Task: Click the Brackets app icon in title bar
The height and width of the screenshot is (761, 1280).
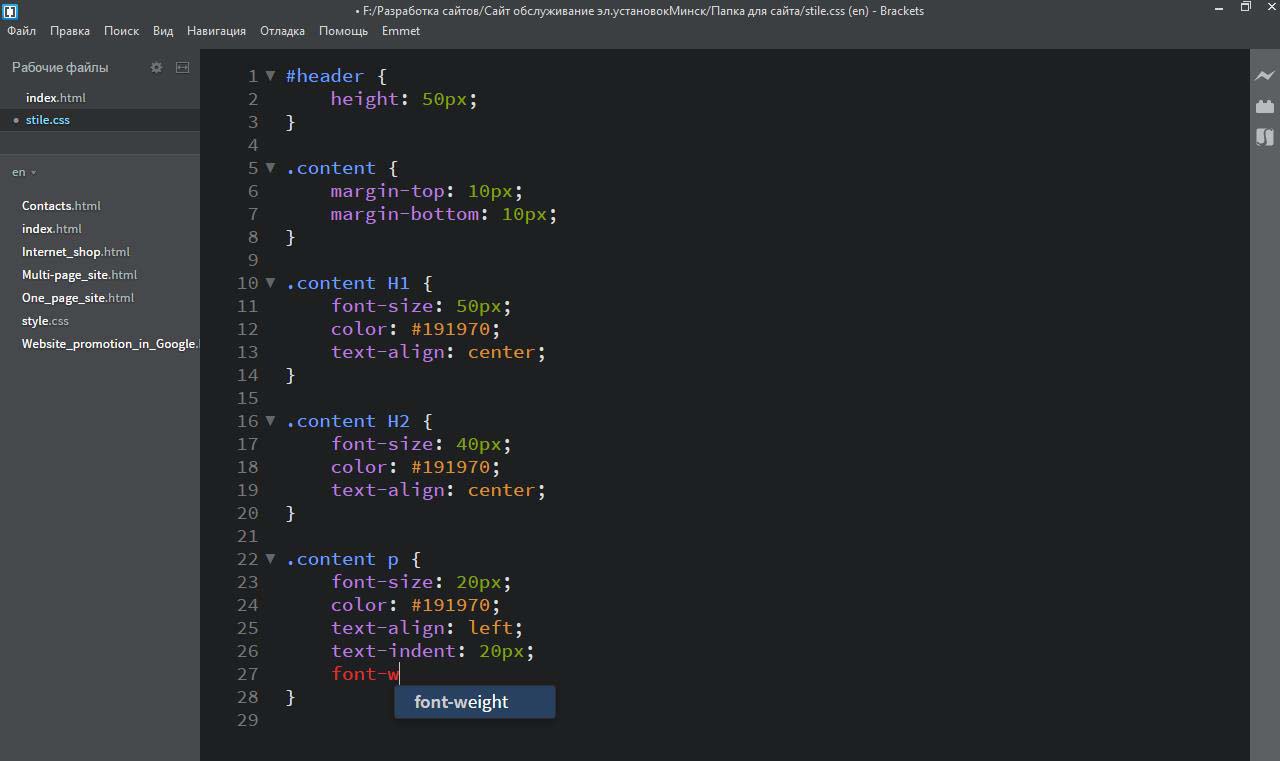Action: tap(10, 11)
